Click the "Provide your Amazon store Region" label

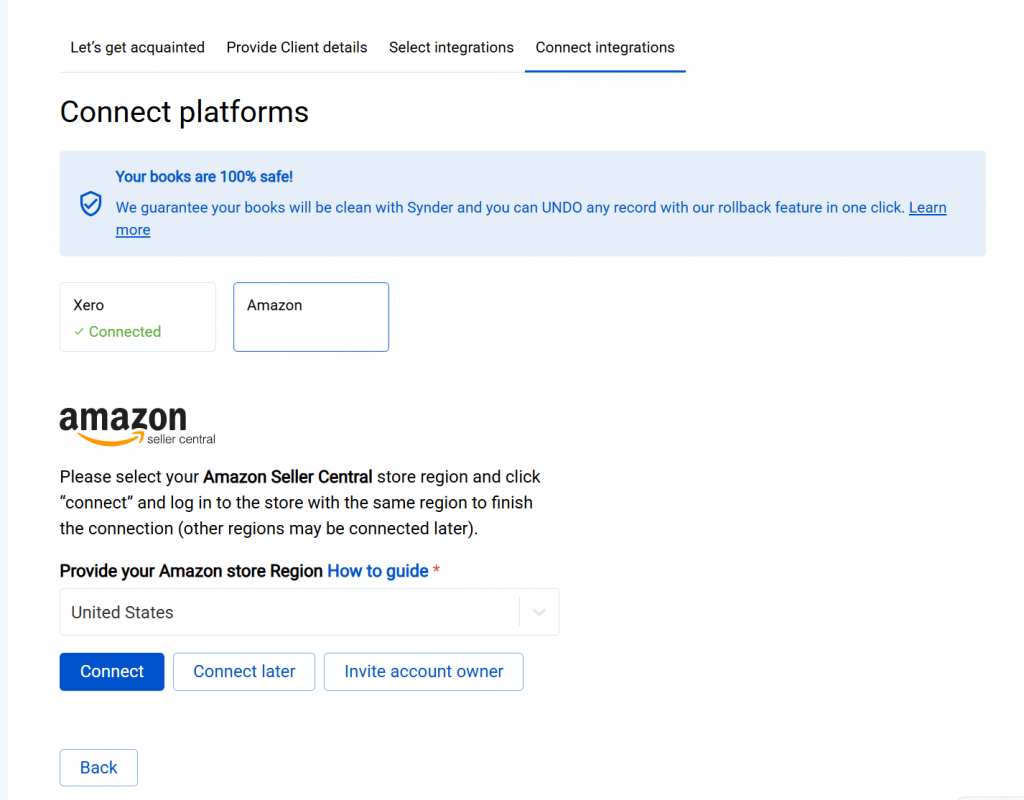191,571
